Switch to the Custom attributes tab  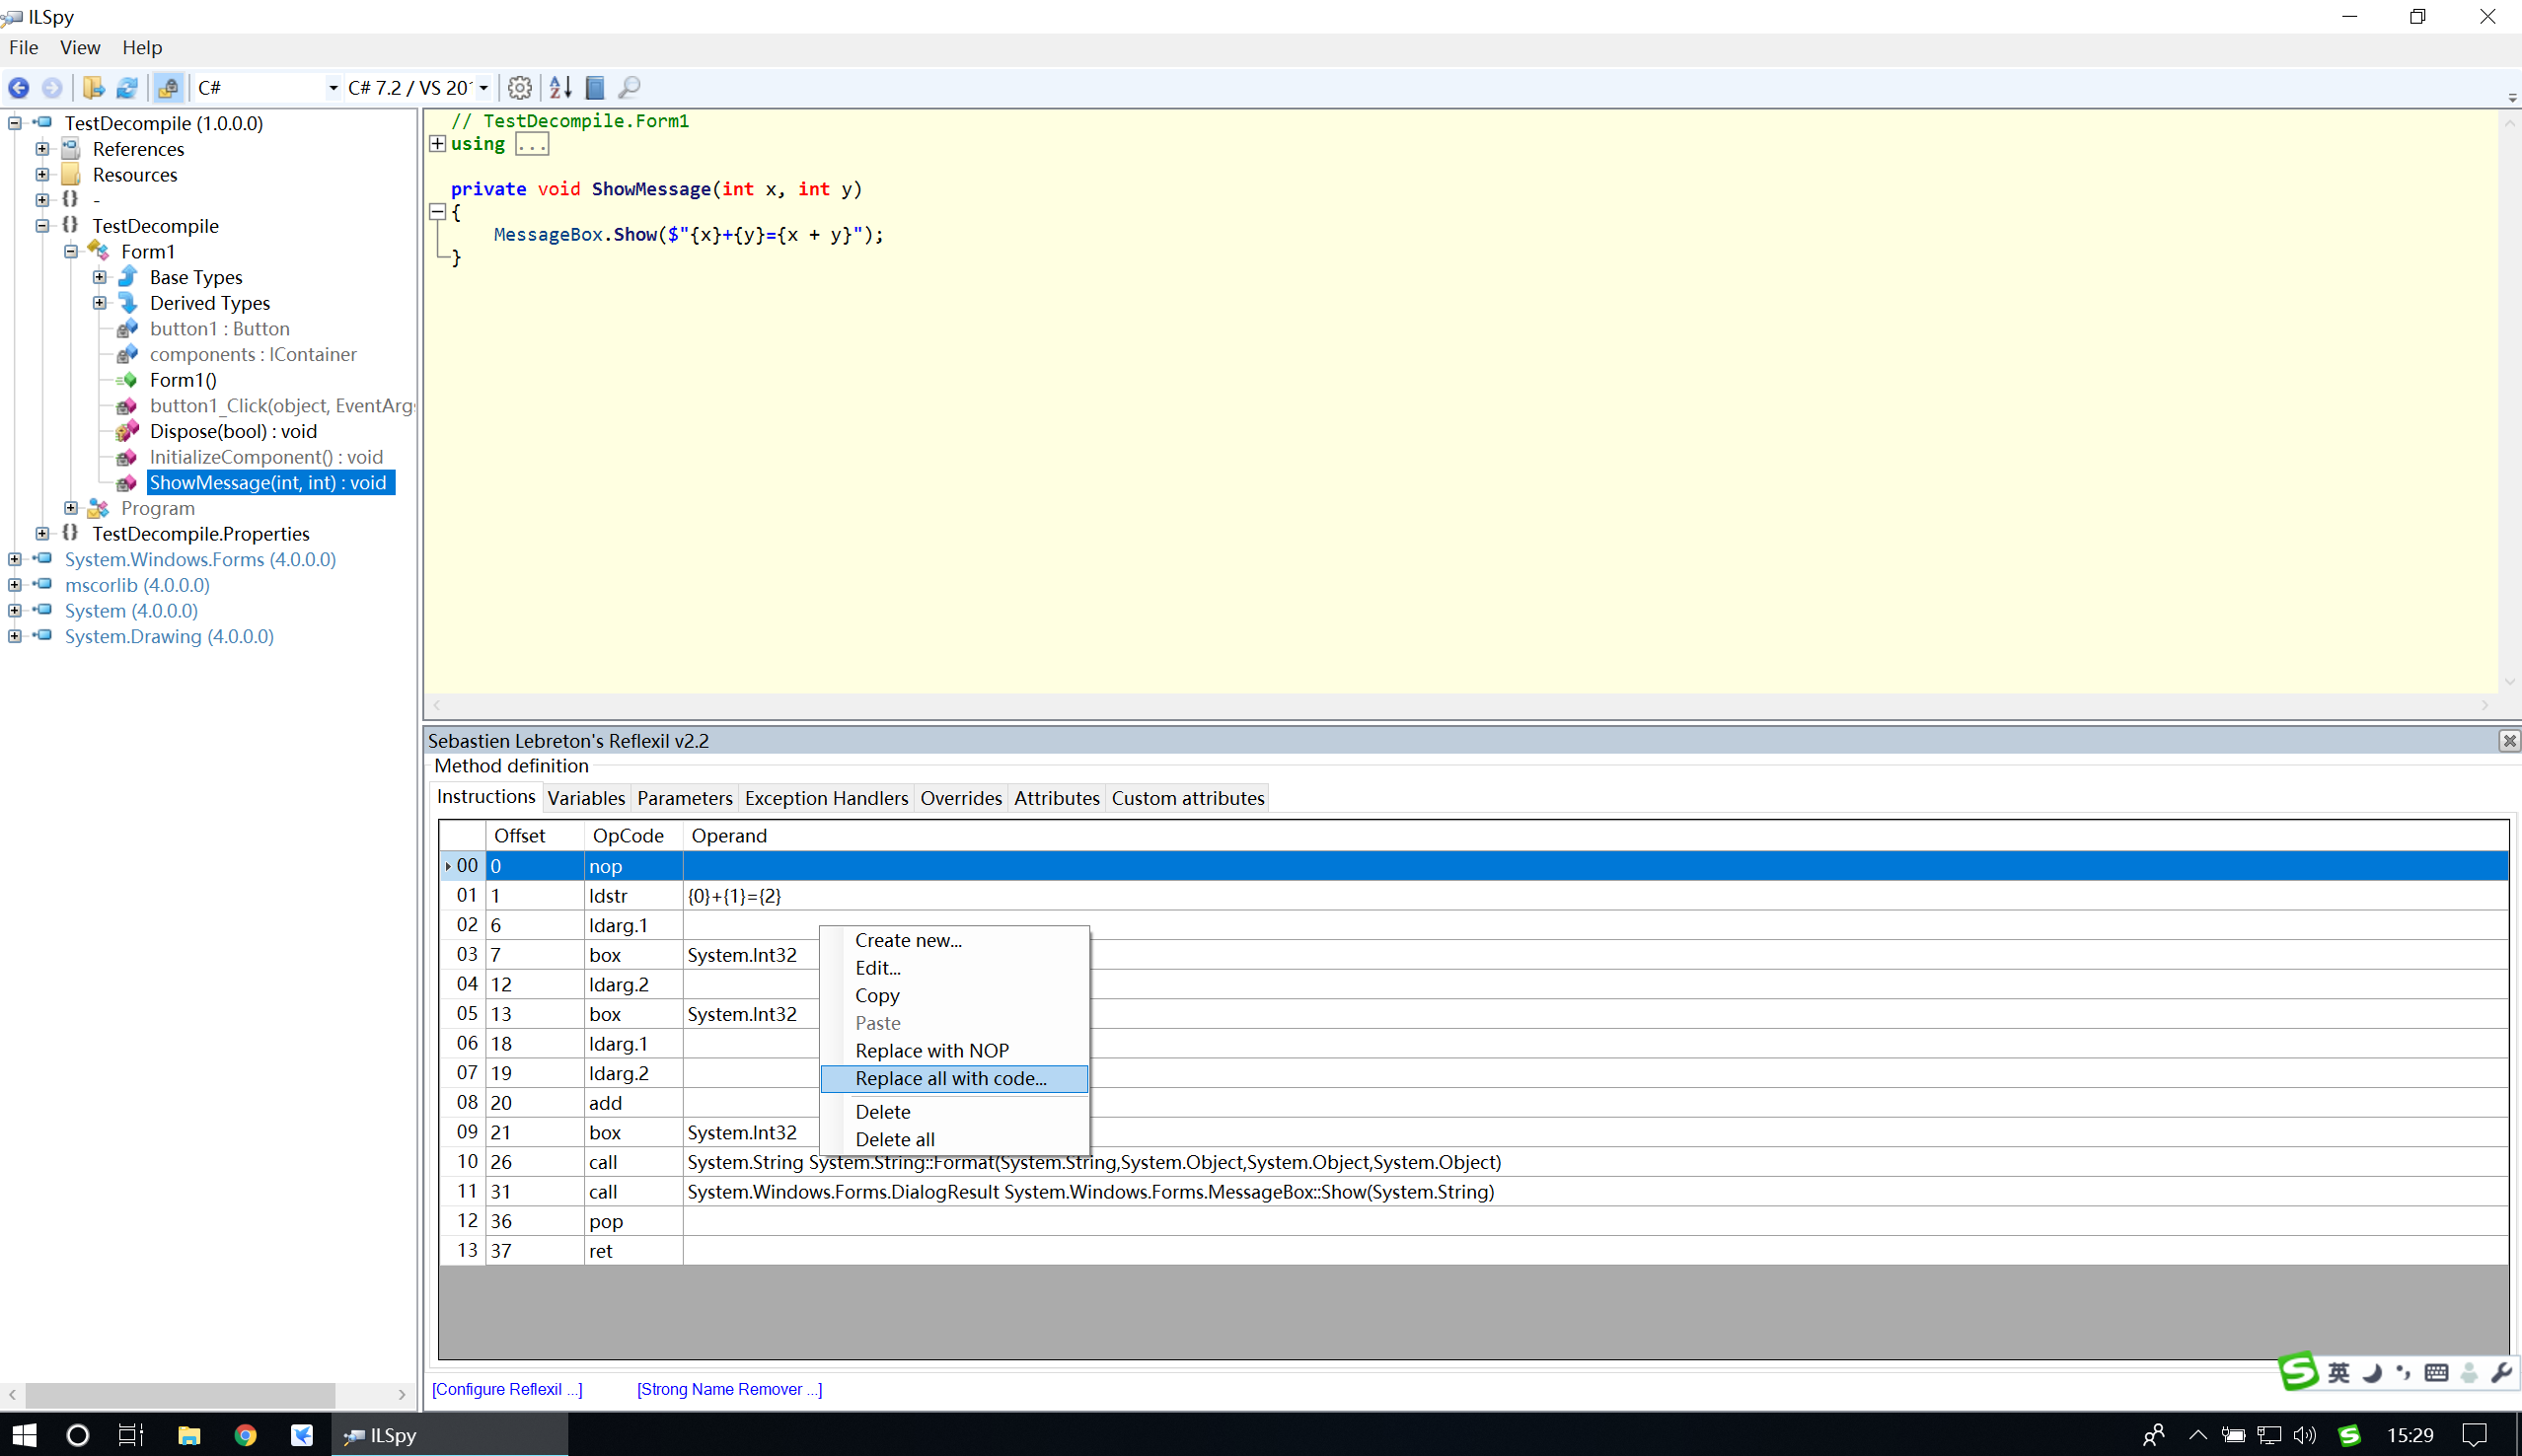(x=1188, y=798)
